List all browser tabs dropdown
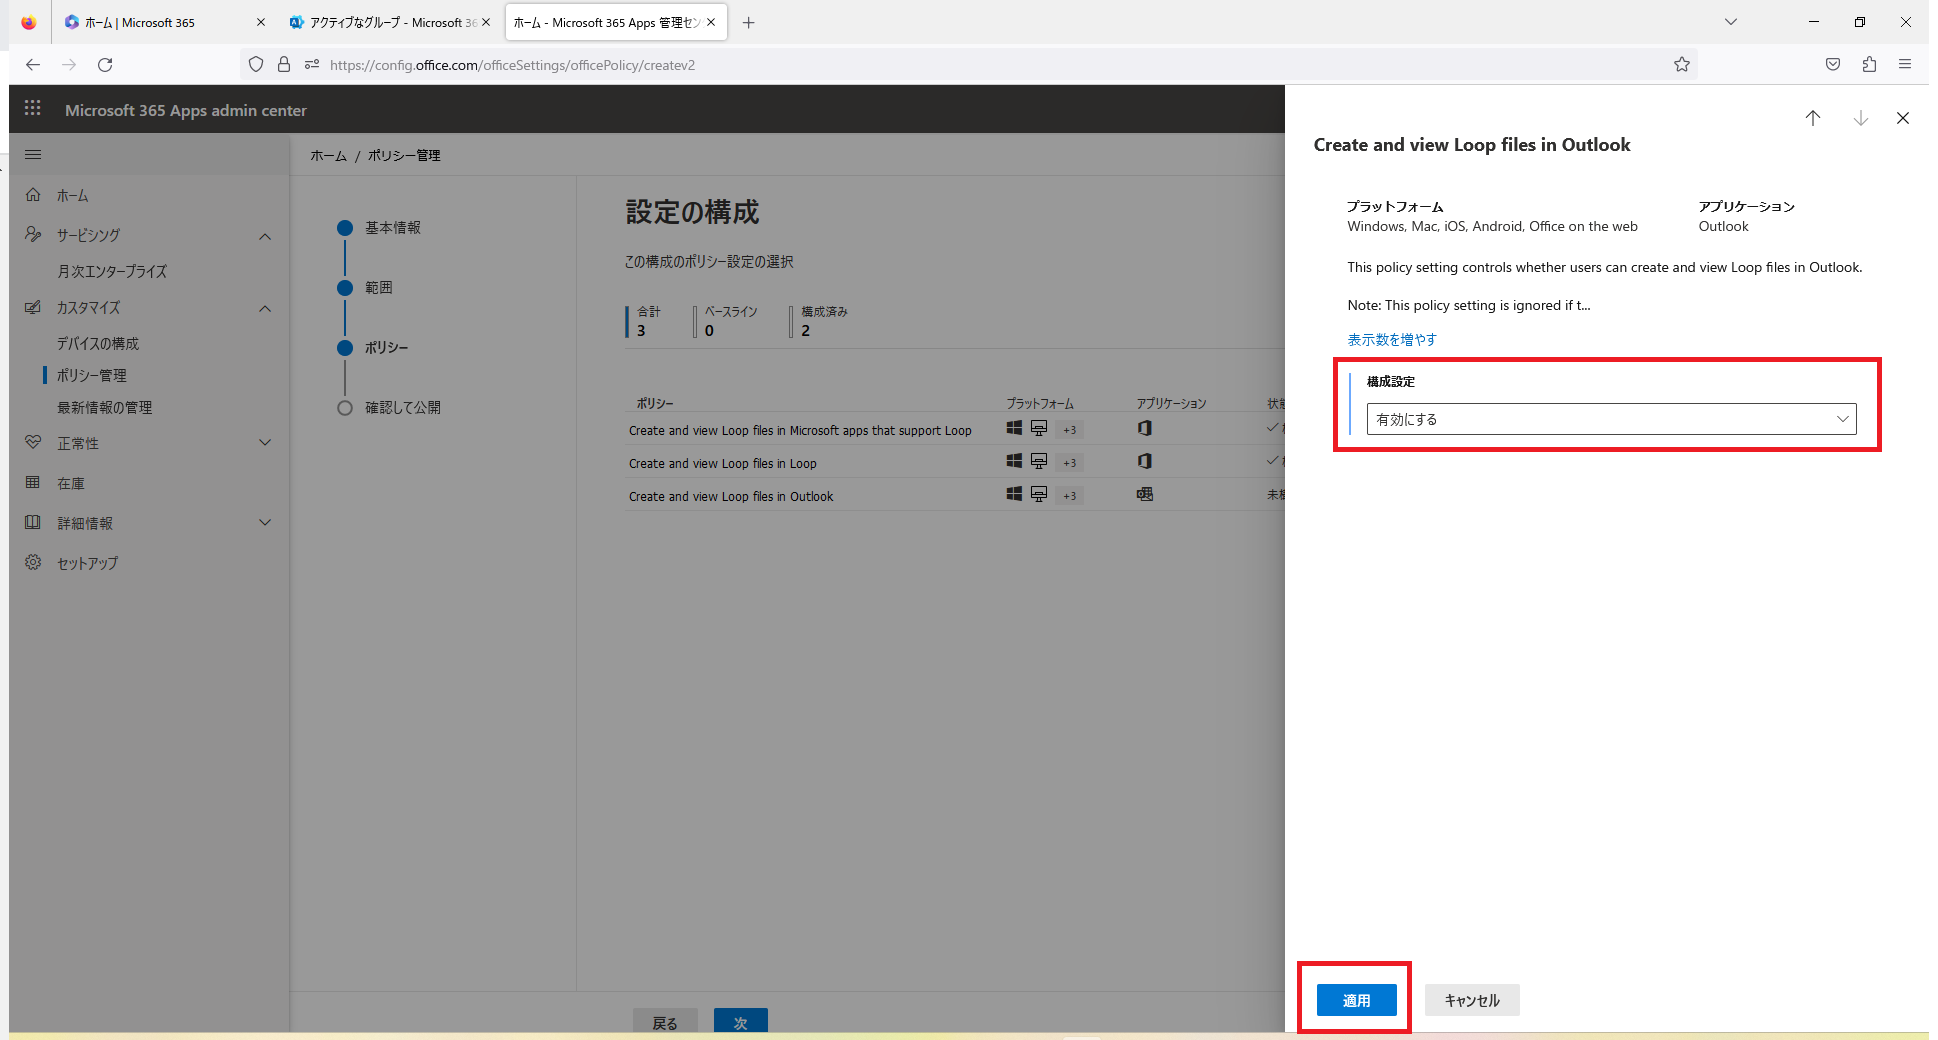1938x1040 pixels. coord(1731,22)
